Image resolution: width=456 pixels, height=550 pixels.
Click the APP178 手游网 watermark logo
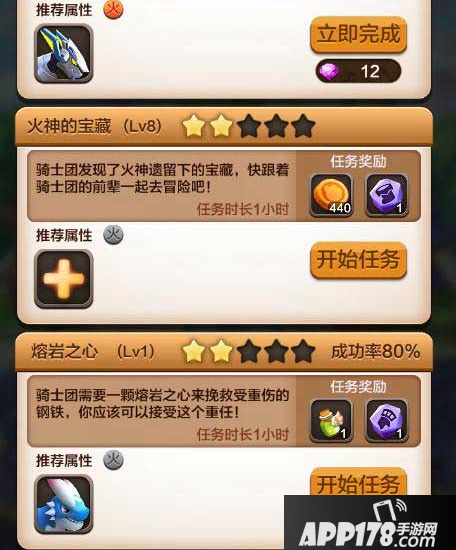(370, 523)
